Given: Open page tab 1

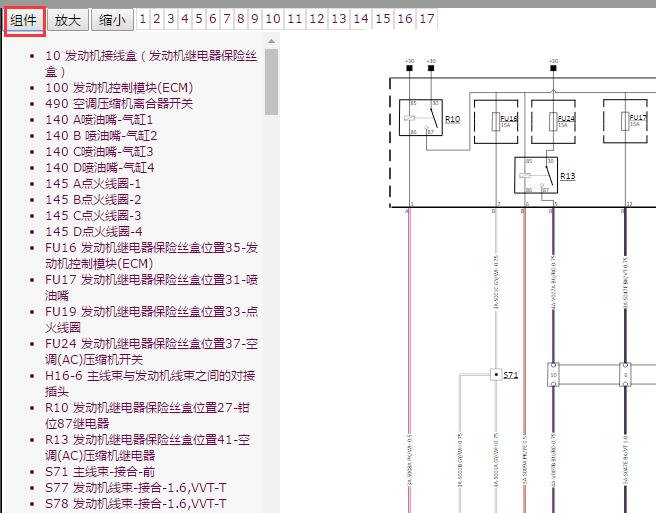Looking at the screenshot, I should tap(143, 19).
